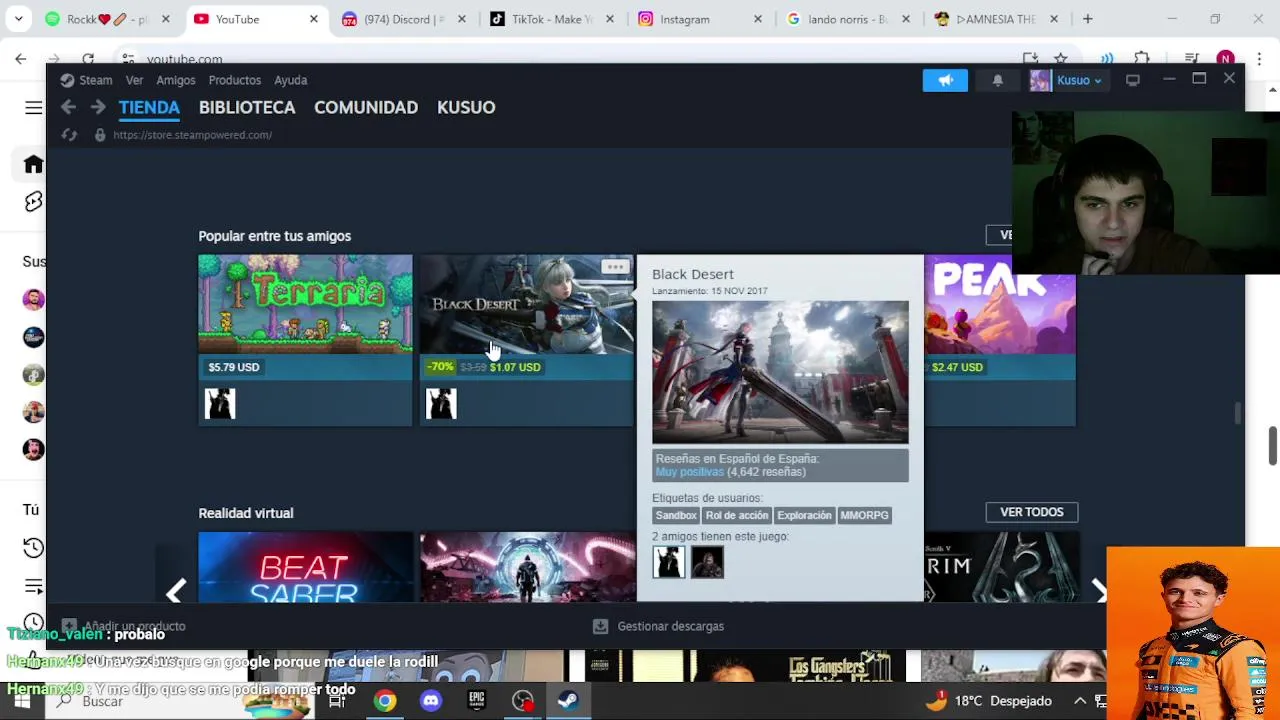Click the Steam store URL address
This screenshot has height=720, width=1280.
193,135
